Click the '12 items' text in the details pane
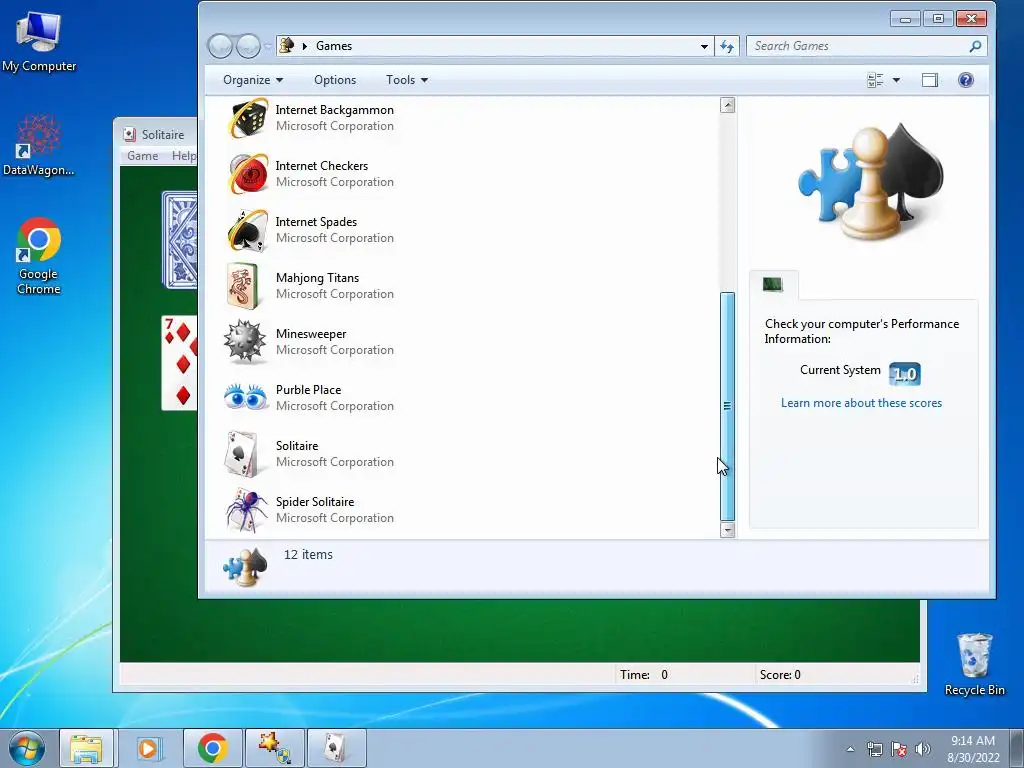The height and width of the screenshot is (768, 1024). click(308, 554)
